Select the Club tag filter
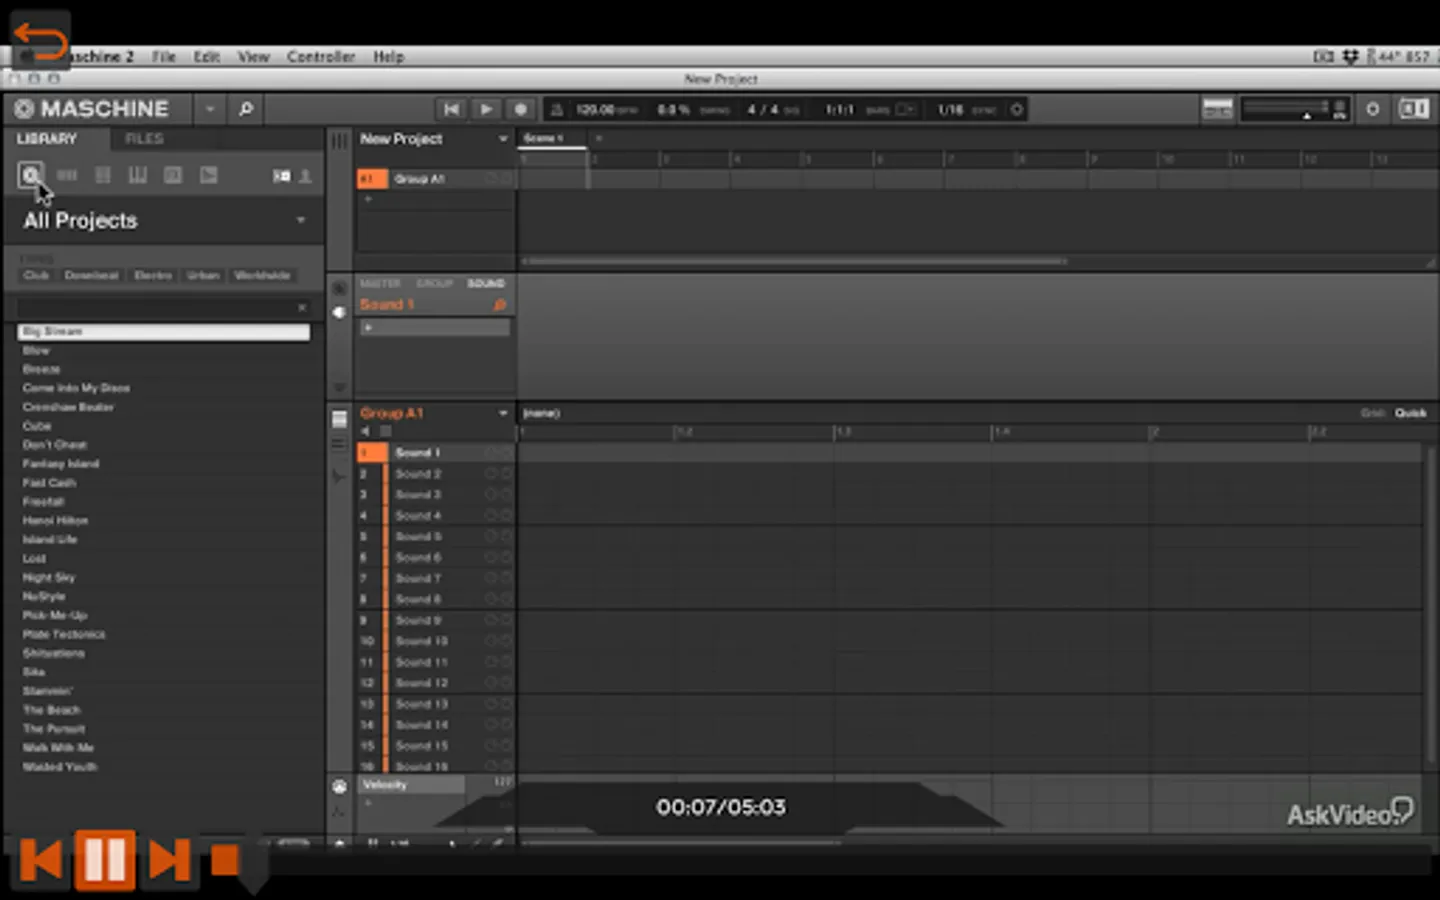Viewport: 1440px width, 900px height. (x=36, y=275)
